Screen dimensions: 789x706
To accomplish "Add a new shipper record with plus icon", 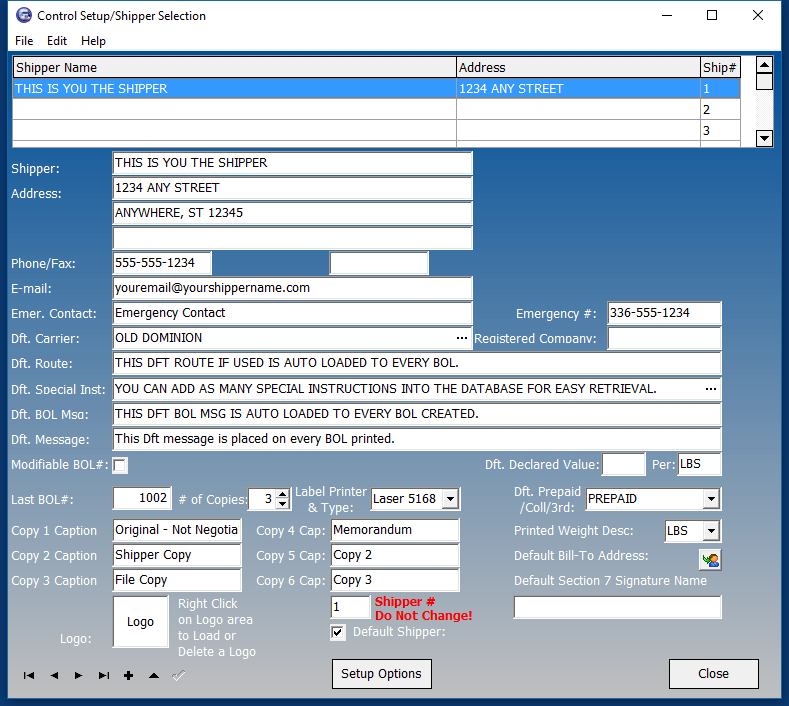I will tap(129, 675).
